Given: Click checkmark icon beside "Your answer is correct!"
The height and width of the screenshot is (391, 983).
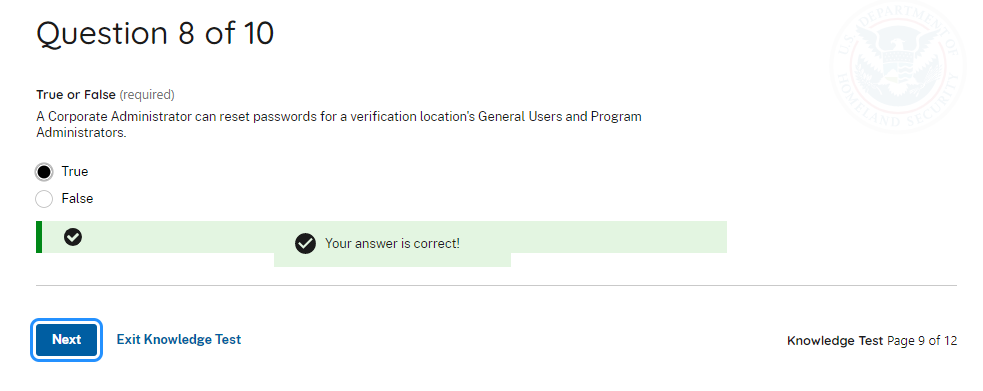Looking at the screenshot, I should (305, 243).
